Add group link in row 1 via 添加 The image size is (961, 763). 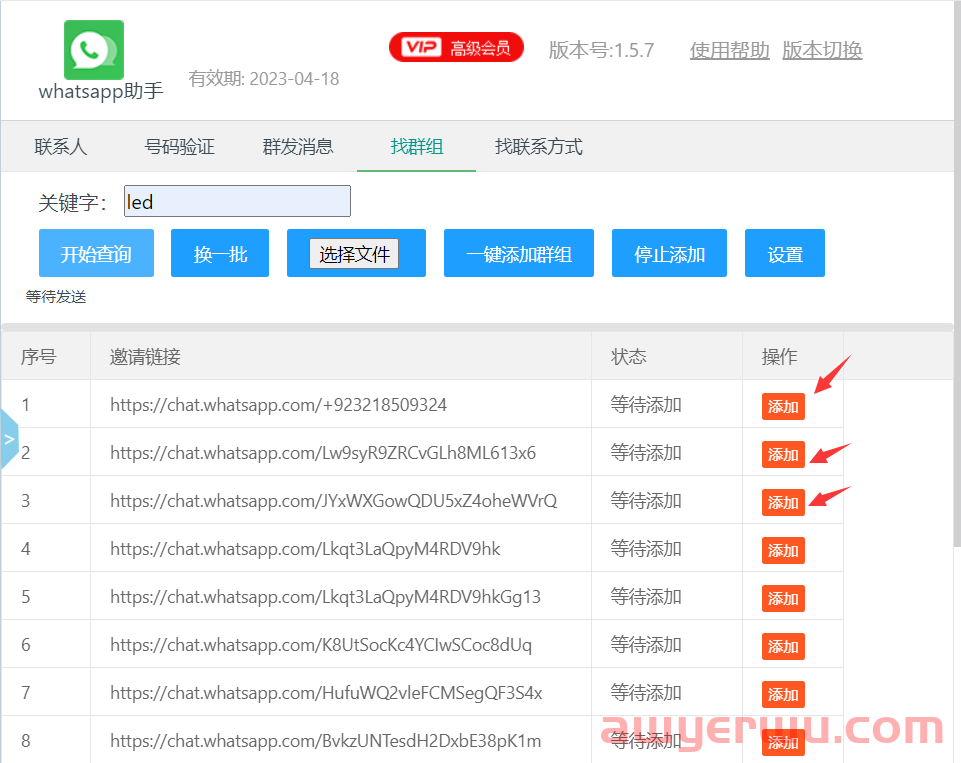coord(782,407)
